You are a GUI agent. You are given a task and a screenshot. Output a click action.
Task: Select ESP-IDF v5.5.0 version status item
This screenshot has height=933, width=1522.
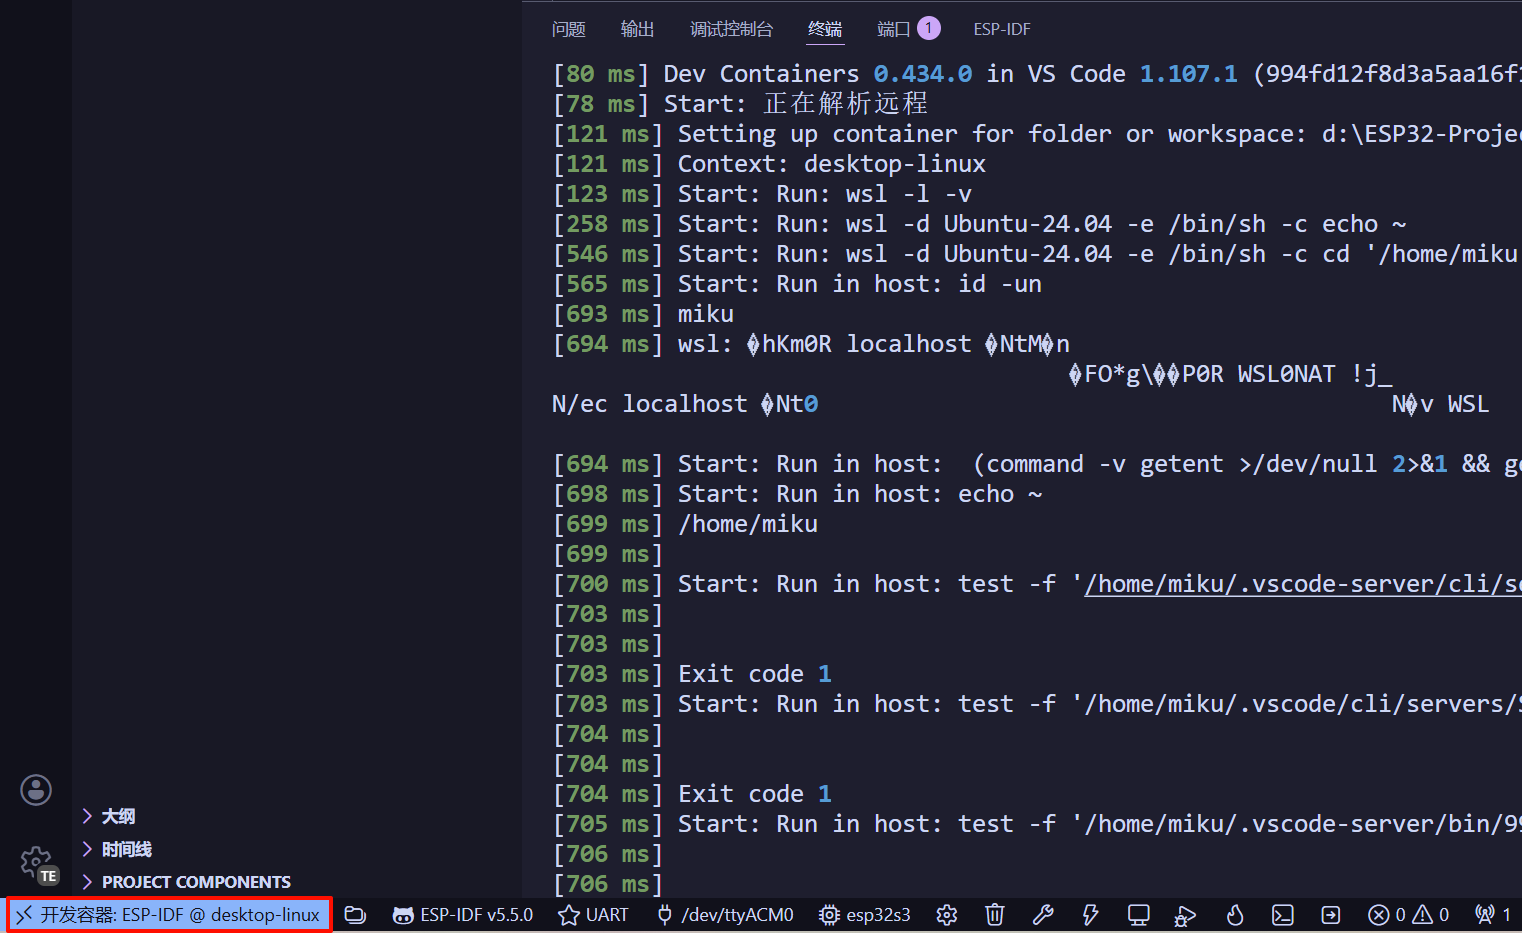tap(463, 915)
